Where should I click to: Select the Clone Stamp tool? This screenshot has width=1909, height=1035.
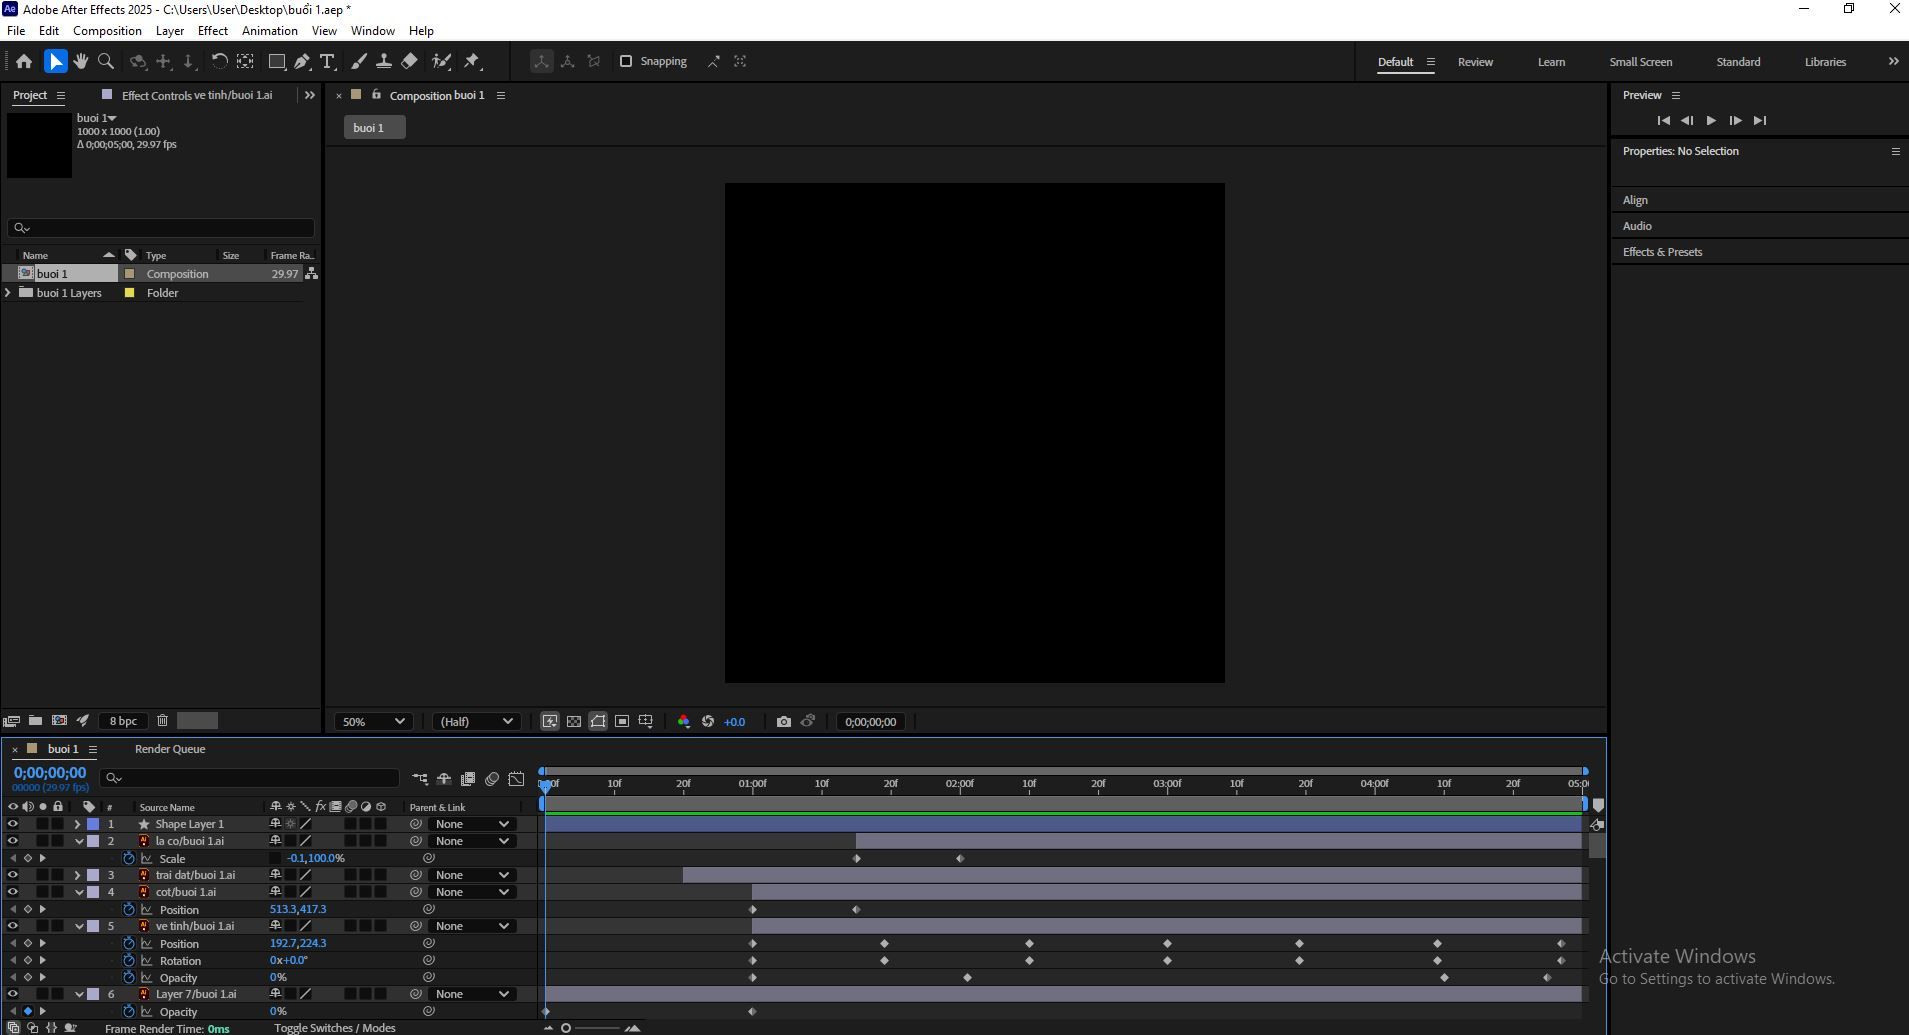383,61
